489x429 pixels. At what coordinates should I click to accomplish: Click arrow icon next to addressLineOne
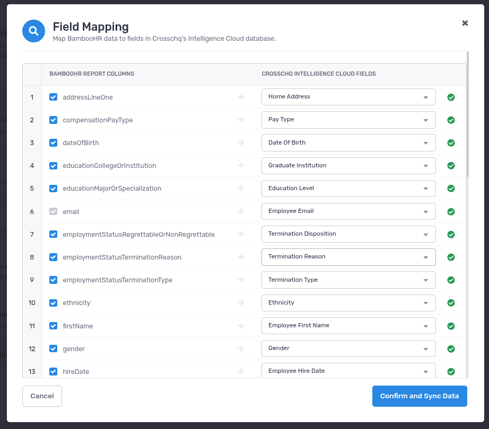241,97
